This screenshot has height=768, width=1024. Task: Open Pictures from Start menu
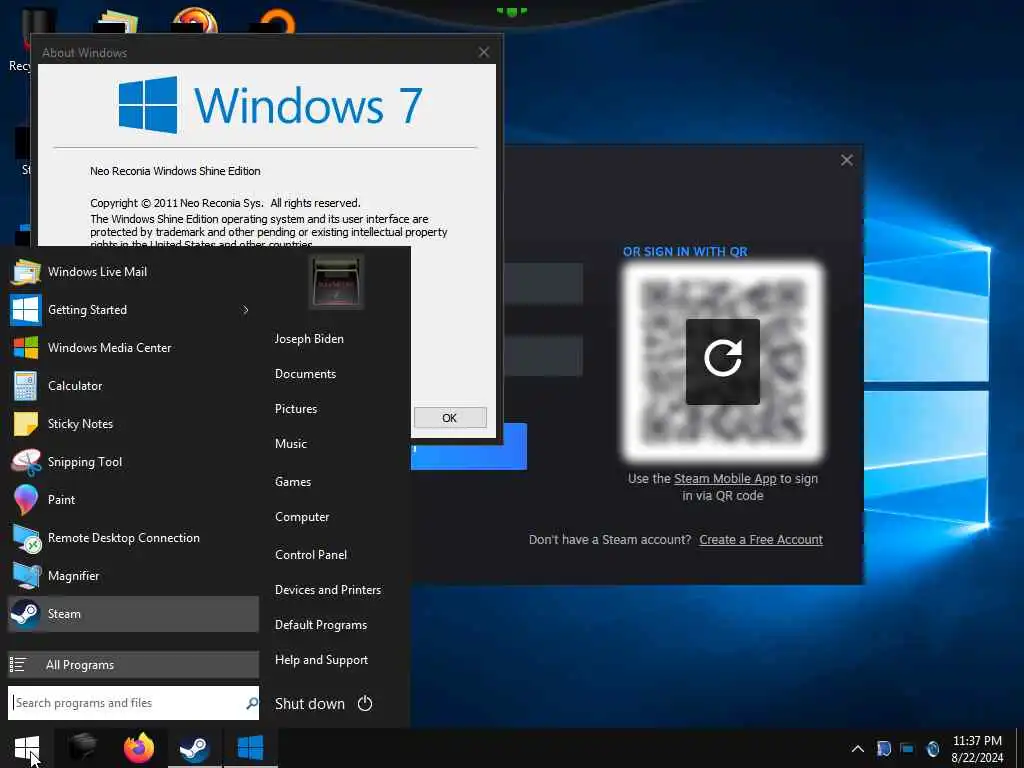pyautogui.click(x=296, y=409)
